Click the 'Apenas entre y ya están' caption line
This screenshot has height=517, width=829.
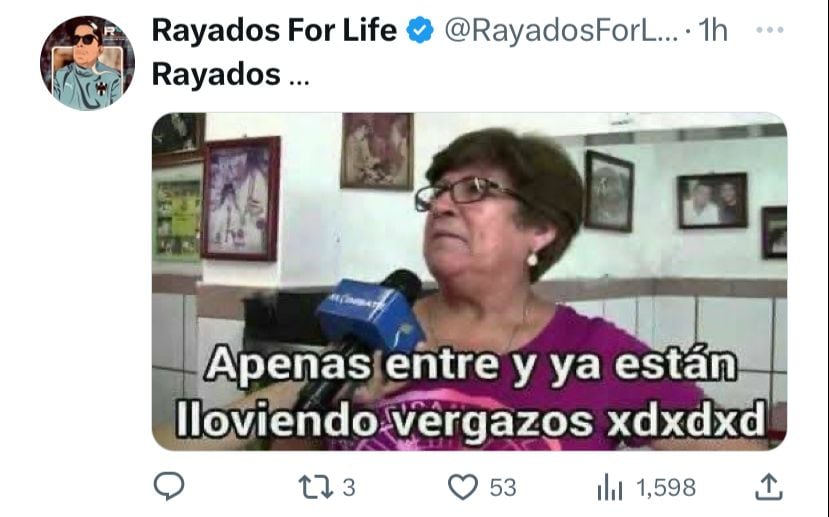(x=471, y=365)
